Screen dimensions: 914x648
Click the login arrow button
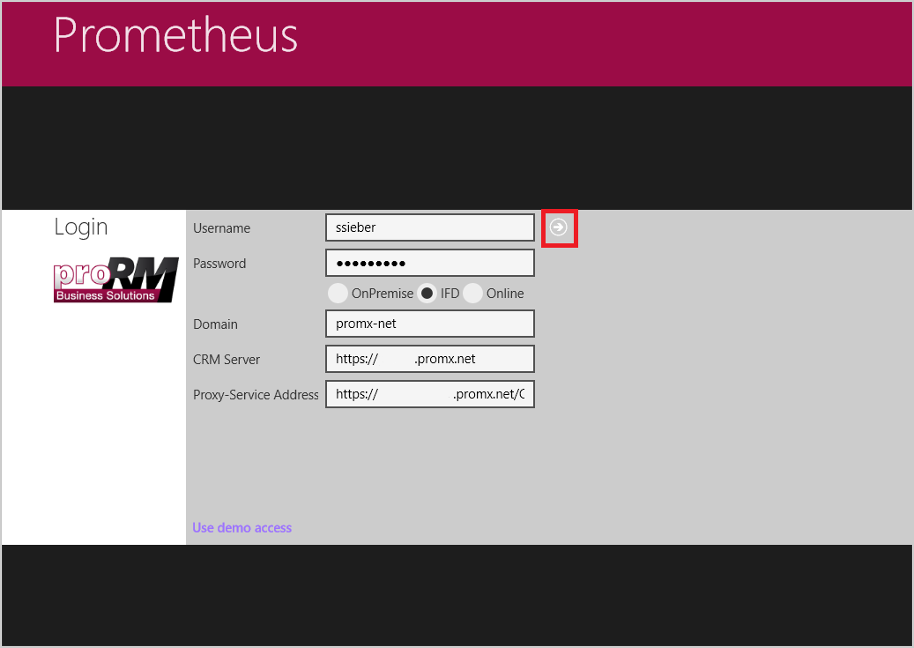558,227
